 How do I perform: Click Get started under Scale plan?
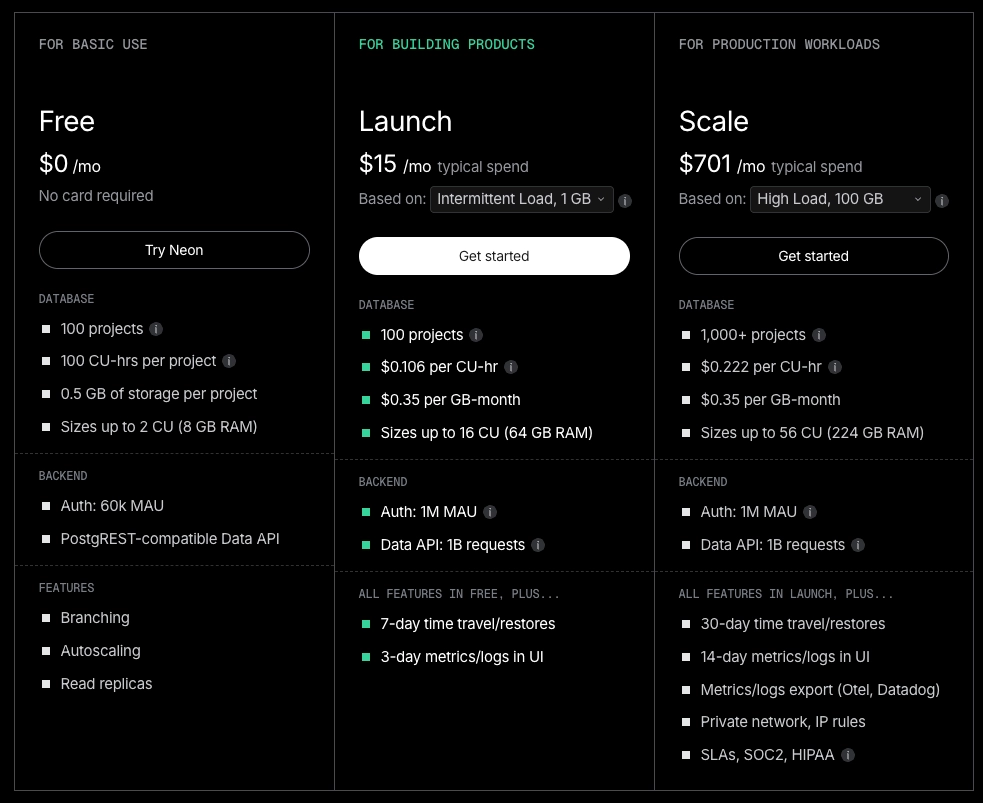(813, 256)
